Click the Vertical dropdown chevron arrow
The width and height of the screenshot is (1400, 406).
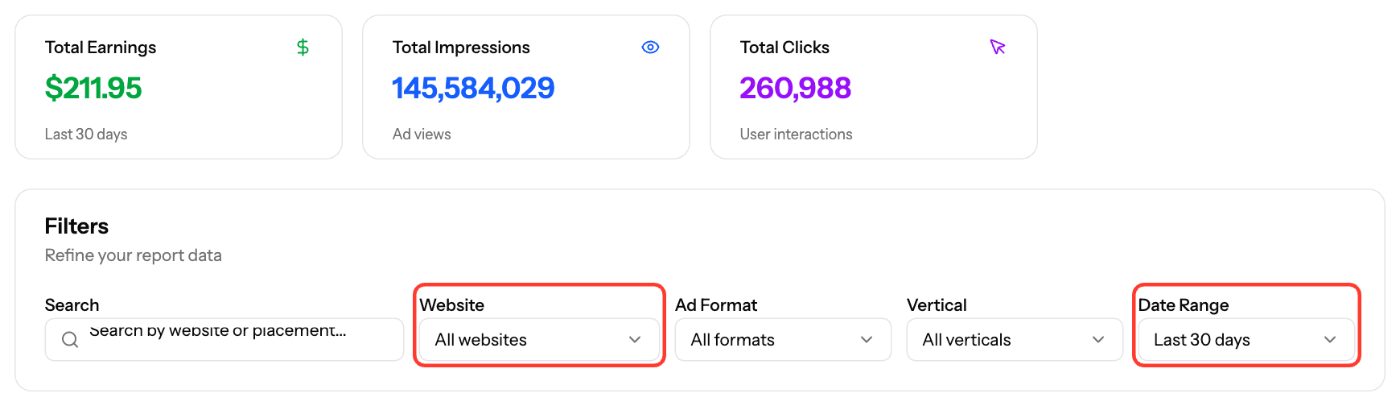coord(1099,340)
